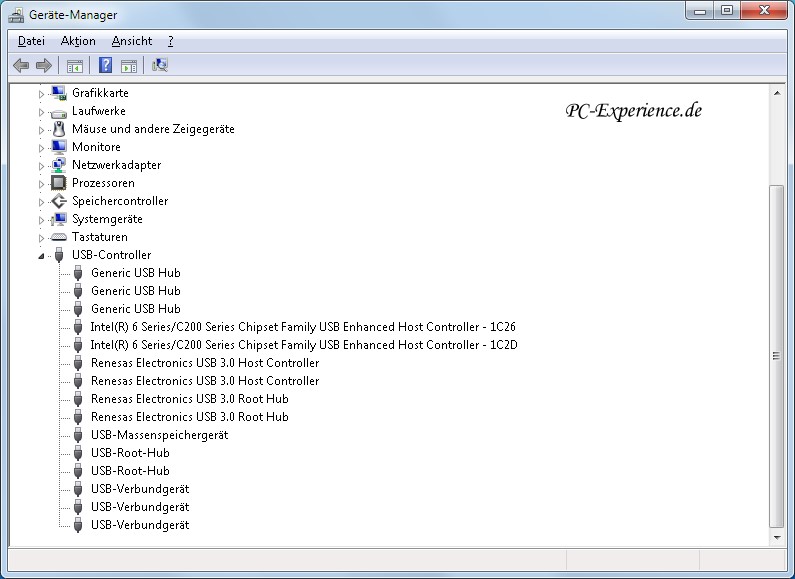
Task: Collapse the USB-Controller category
Action: click(x=42, y=256)
